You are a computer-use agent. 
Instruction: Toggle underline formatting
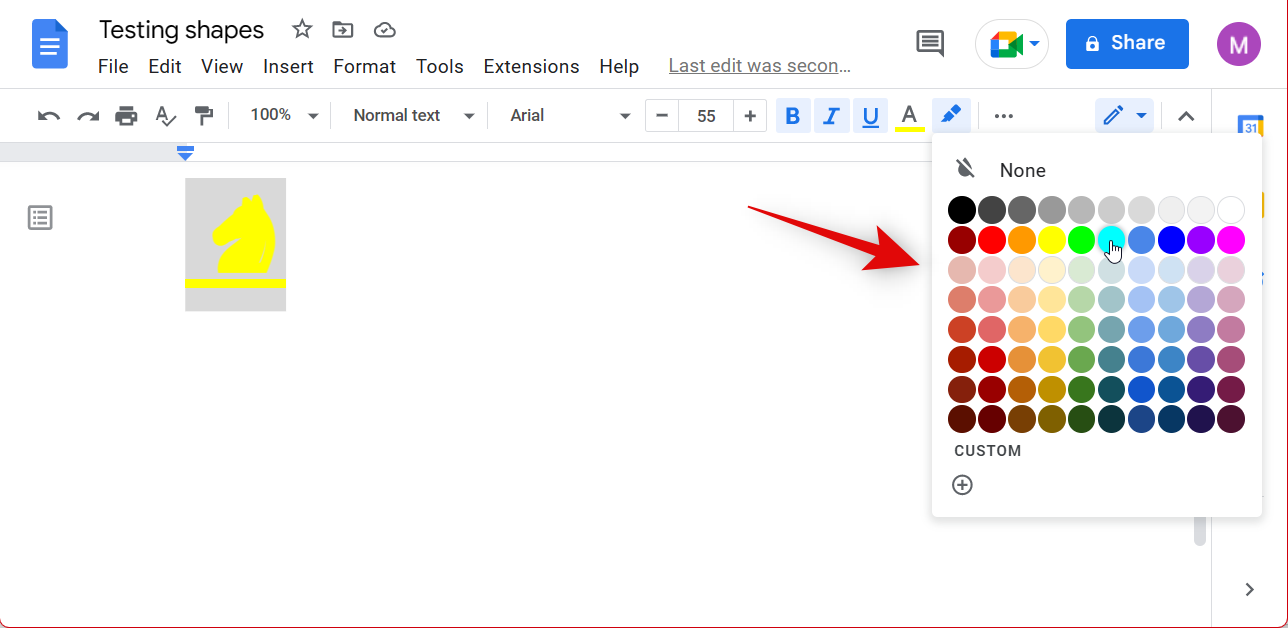click(x=870, y=116)
